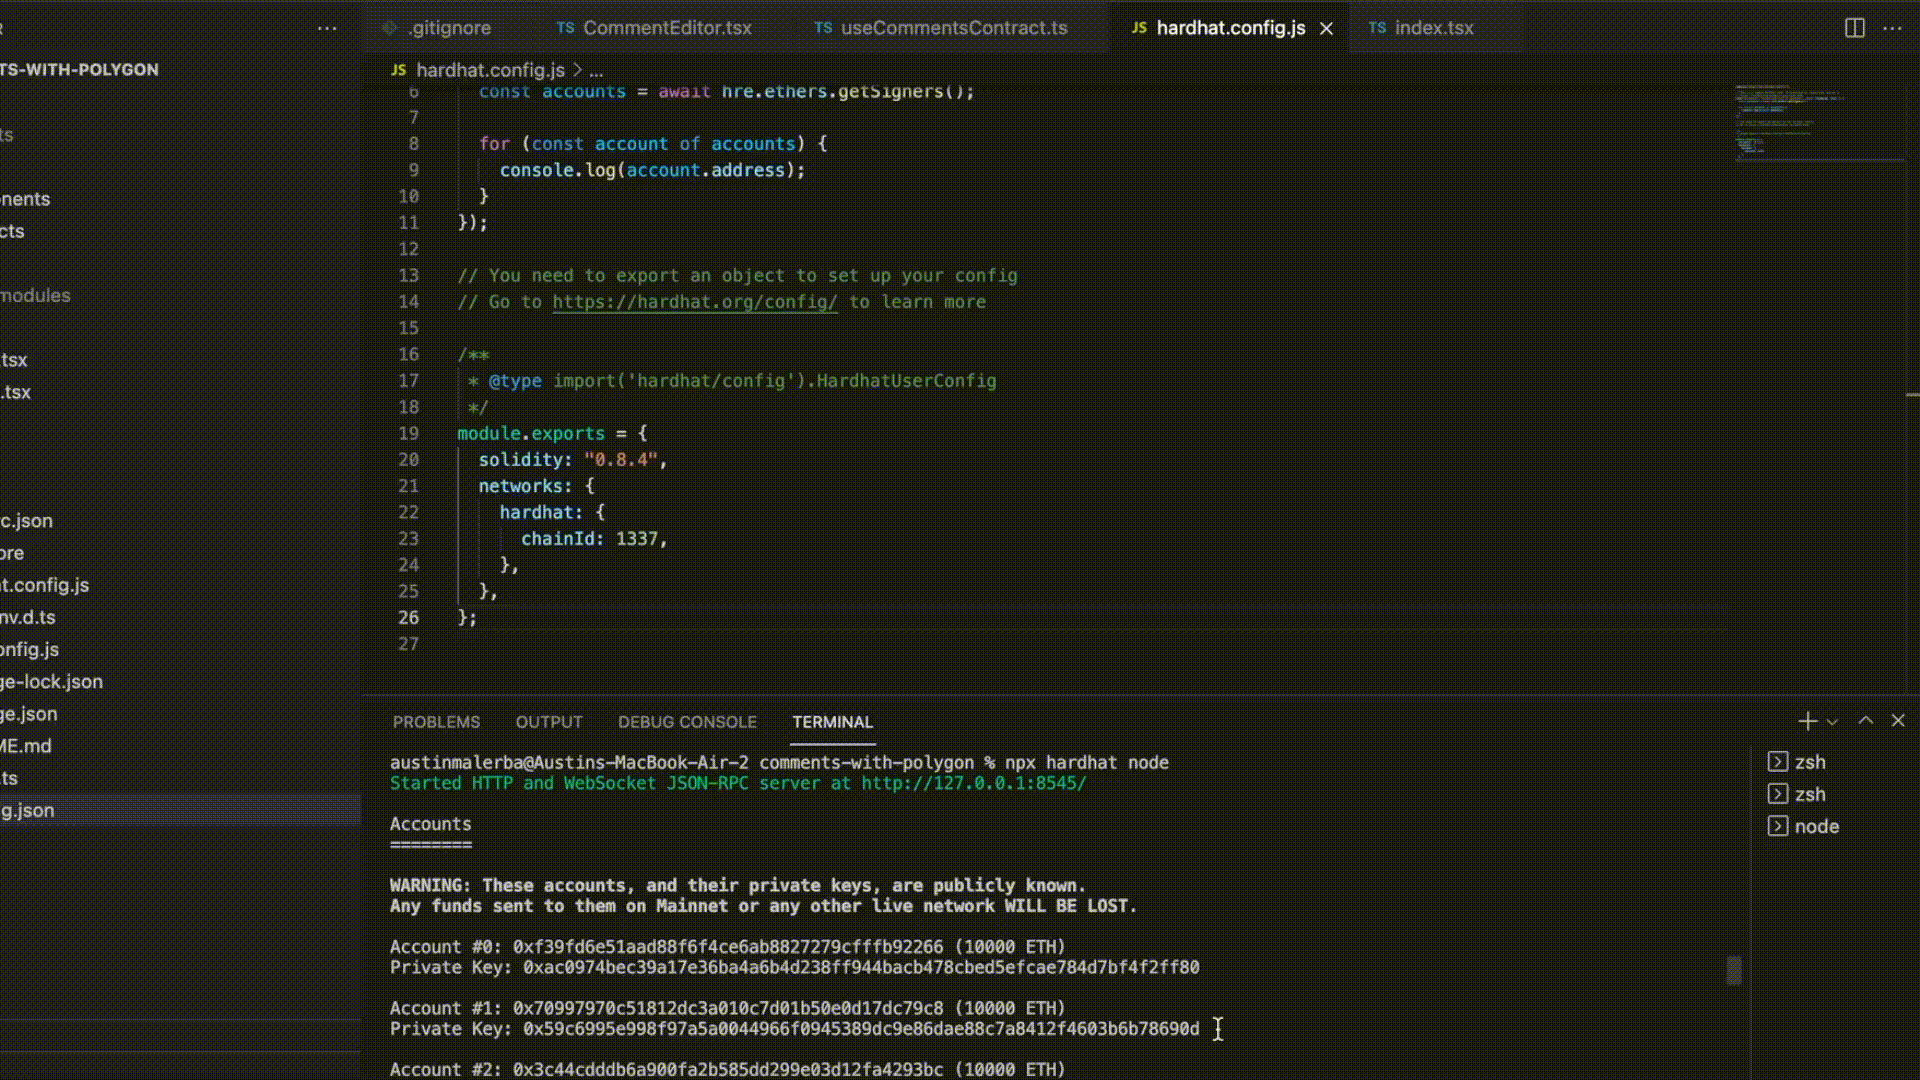Image resolution: width=1920 pixels, height=1080 pixels.
Task: Click the new terminal plus icon
Action: point(1807,721)
